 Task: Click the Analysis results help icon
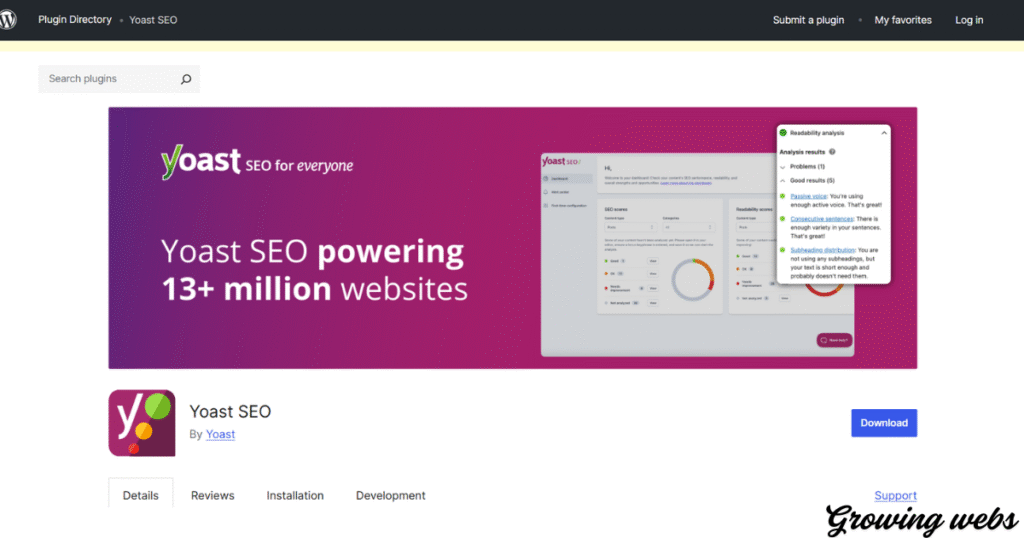point(832,151)
